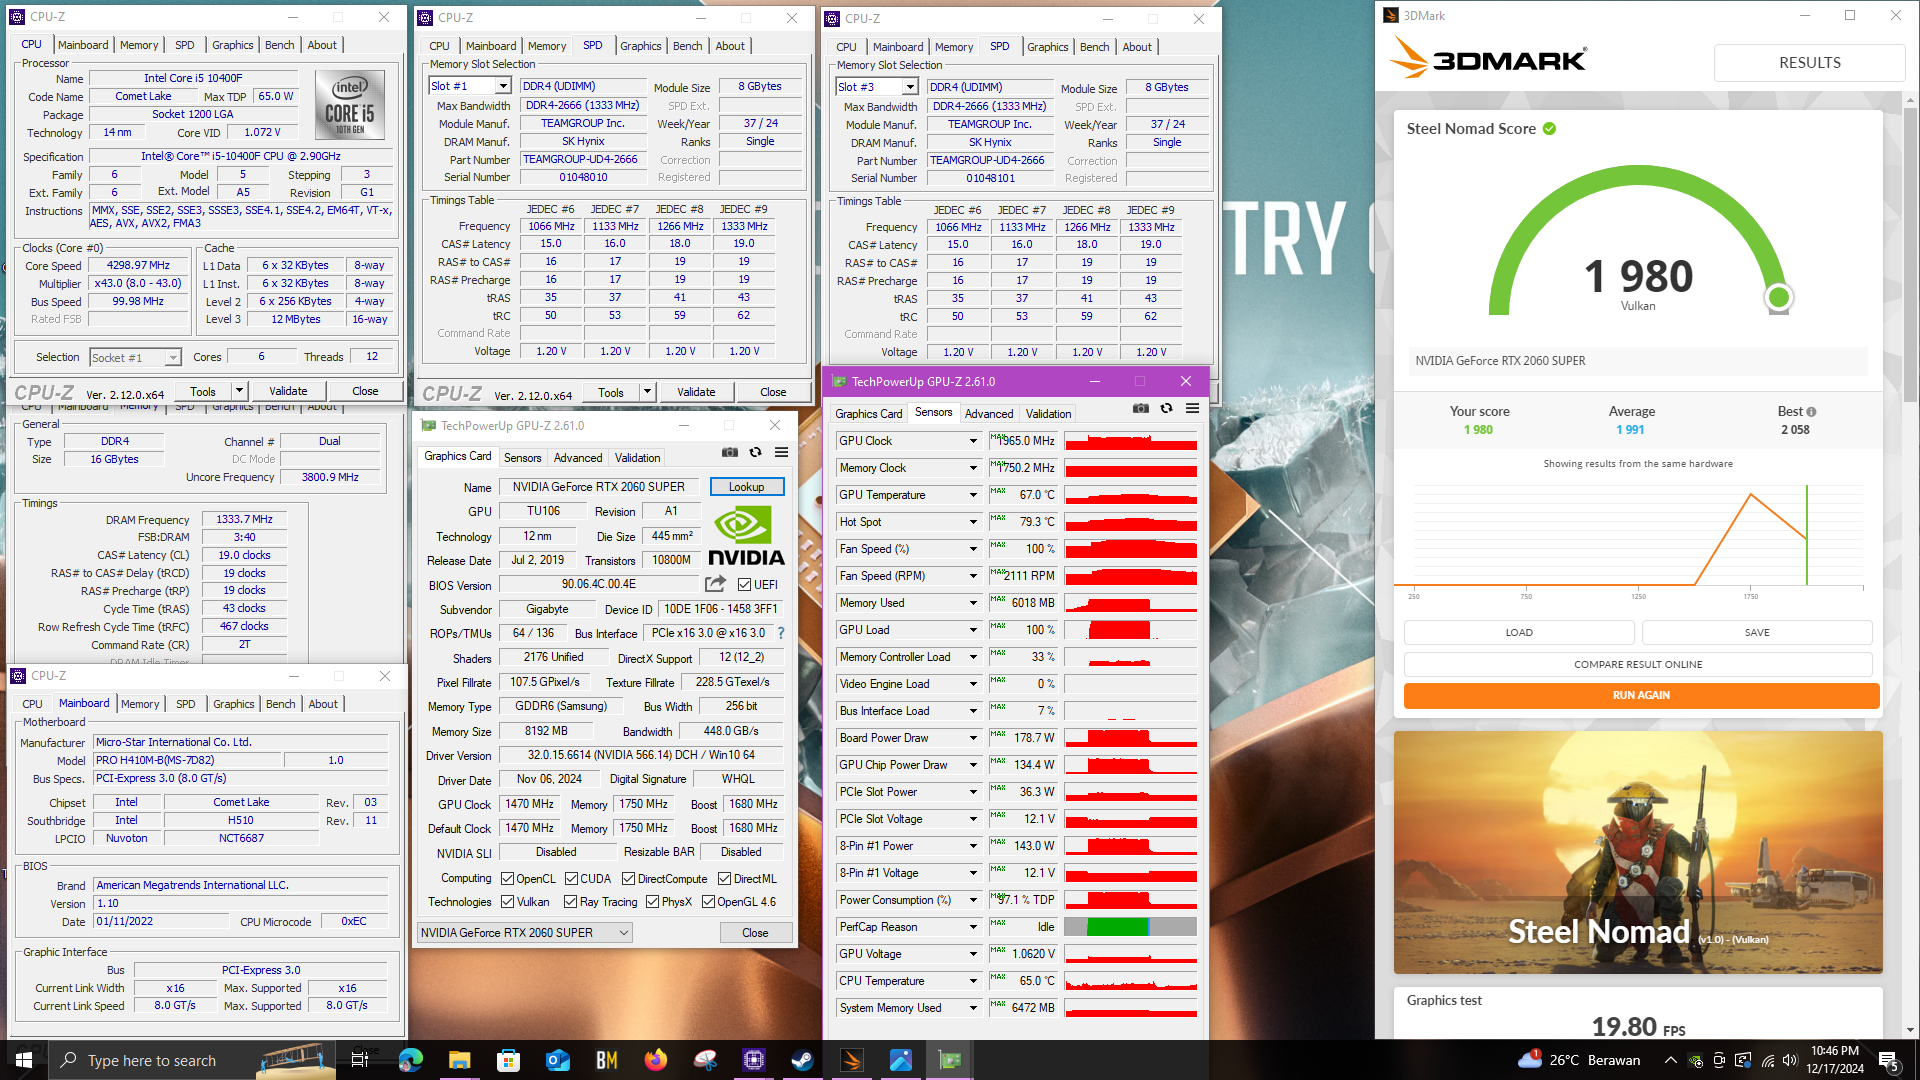
Task: Switch to GPU-Z taskbar icon
Action: (x=950, y=1060)
